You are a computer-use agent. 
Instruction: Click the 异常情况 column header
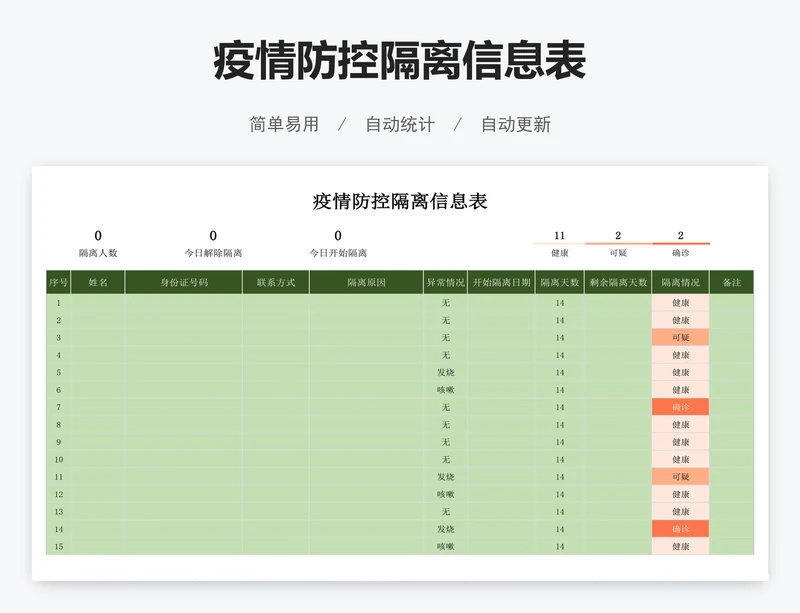click(445, 282)
